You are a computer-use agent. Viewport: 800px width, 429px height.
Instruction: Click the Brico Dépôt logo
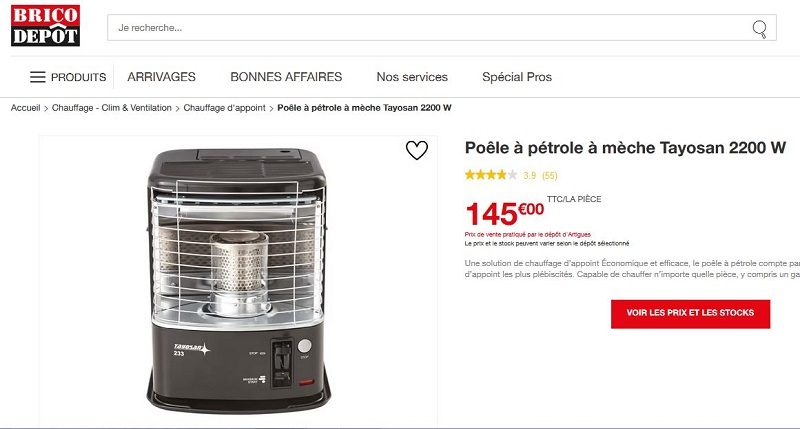click(45, 26)
